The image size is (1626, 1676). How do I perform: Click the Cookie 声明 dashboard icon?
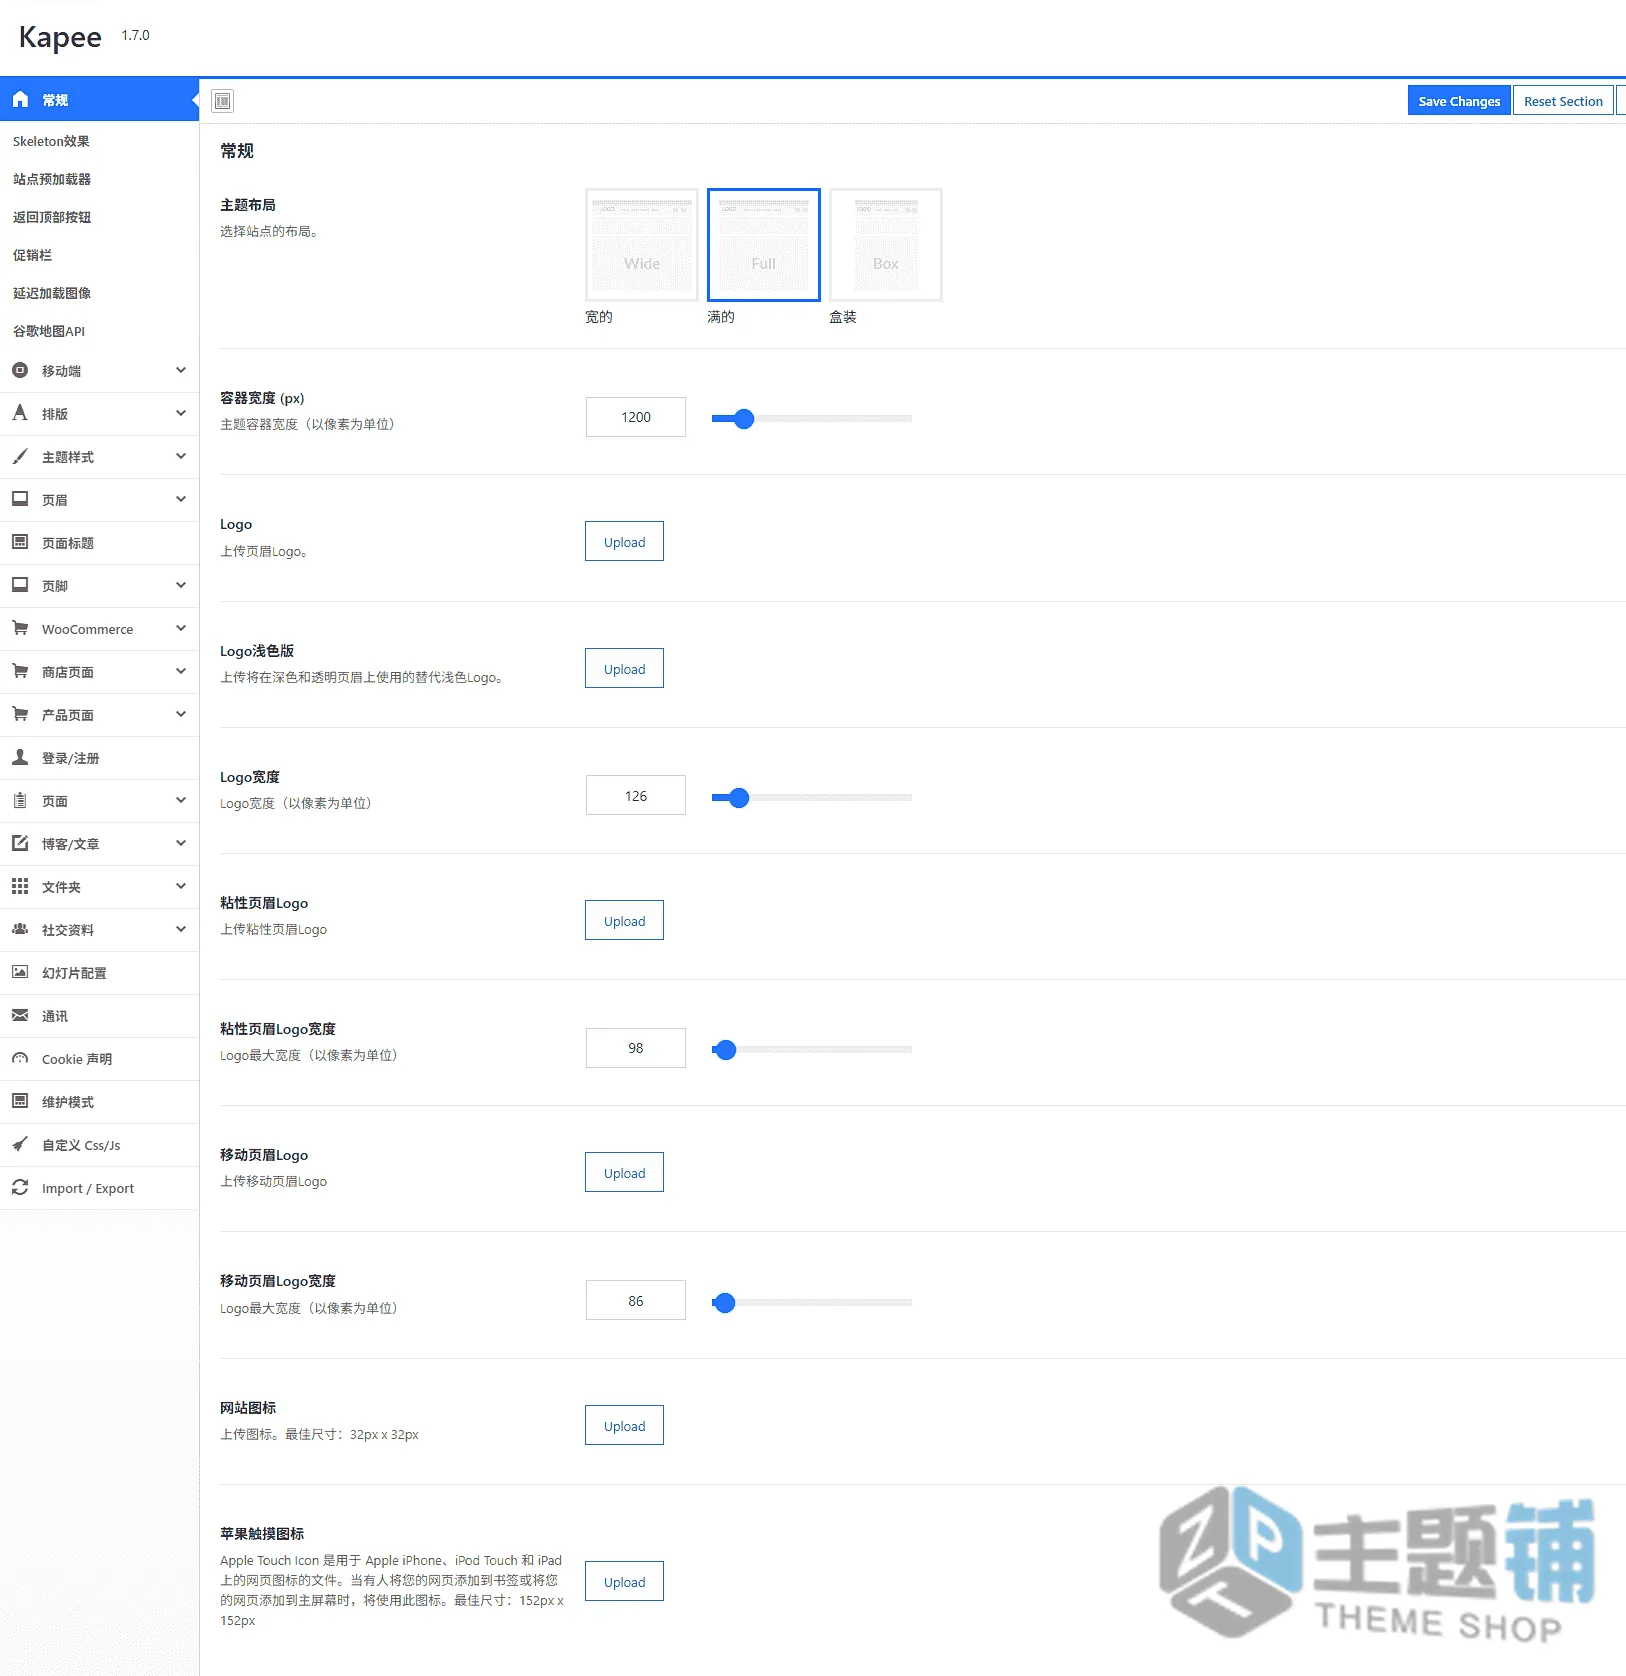pyautogui.click(x=20, y=1058)
